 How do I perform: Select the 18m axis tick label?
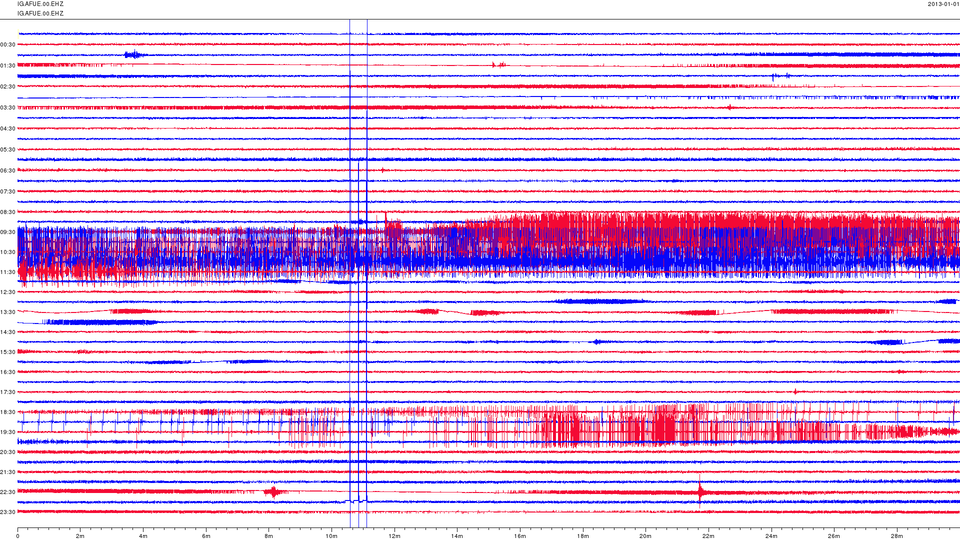582,536
